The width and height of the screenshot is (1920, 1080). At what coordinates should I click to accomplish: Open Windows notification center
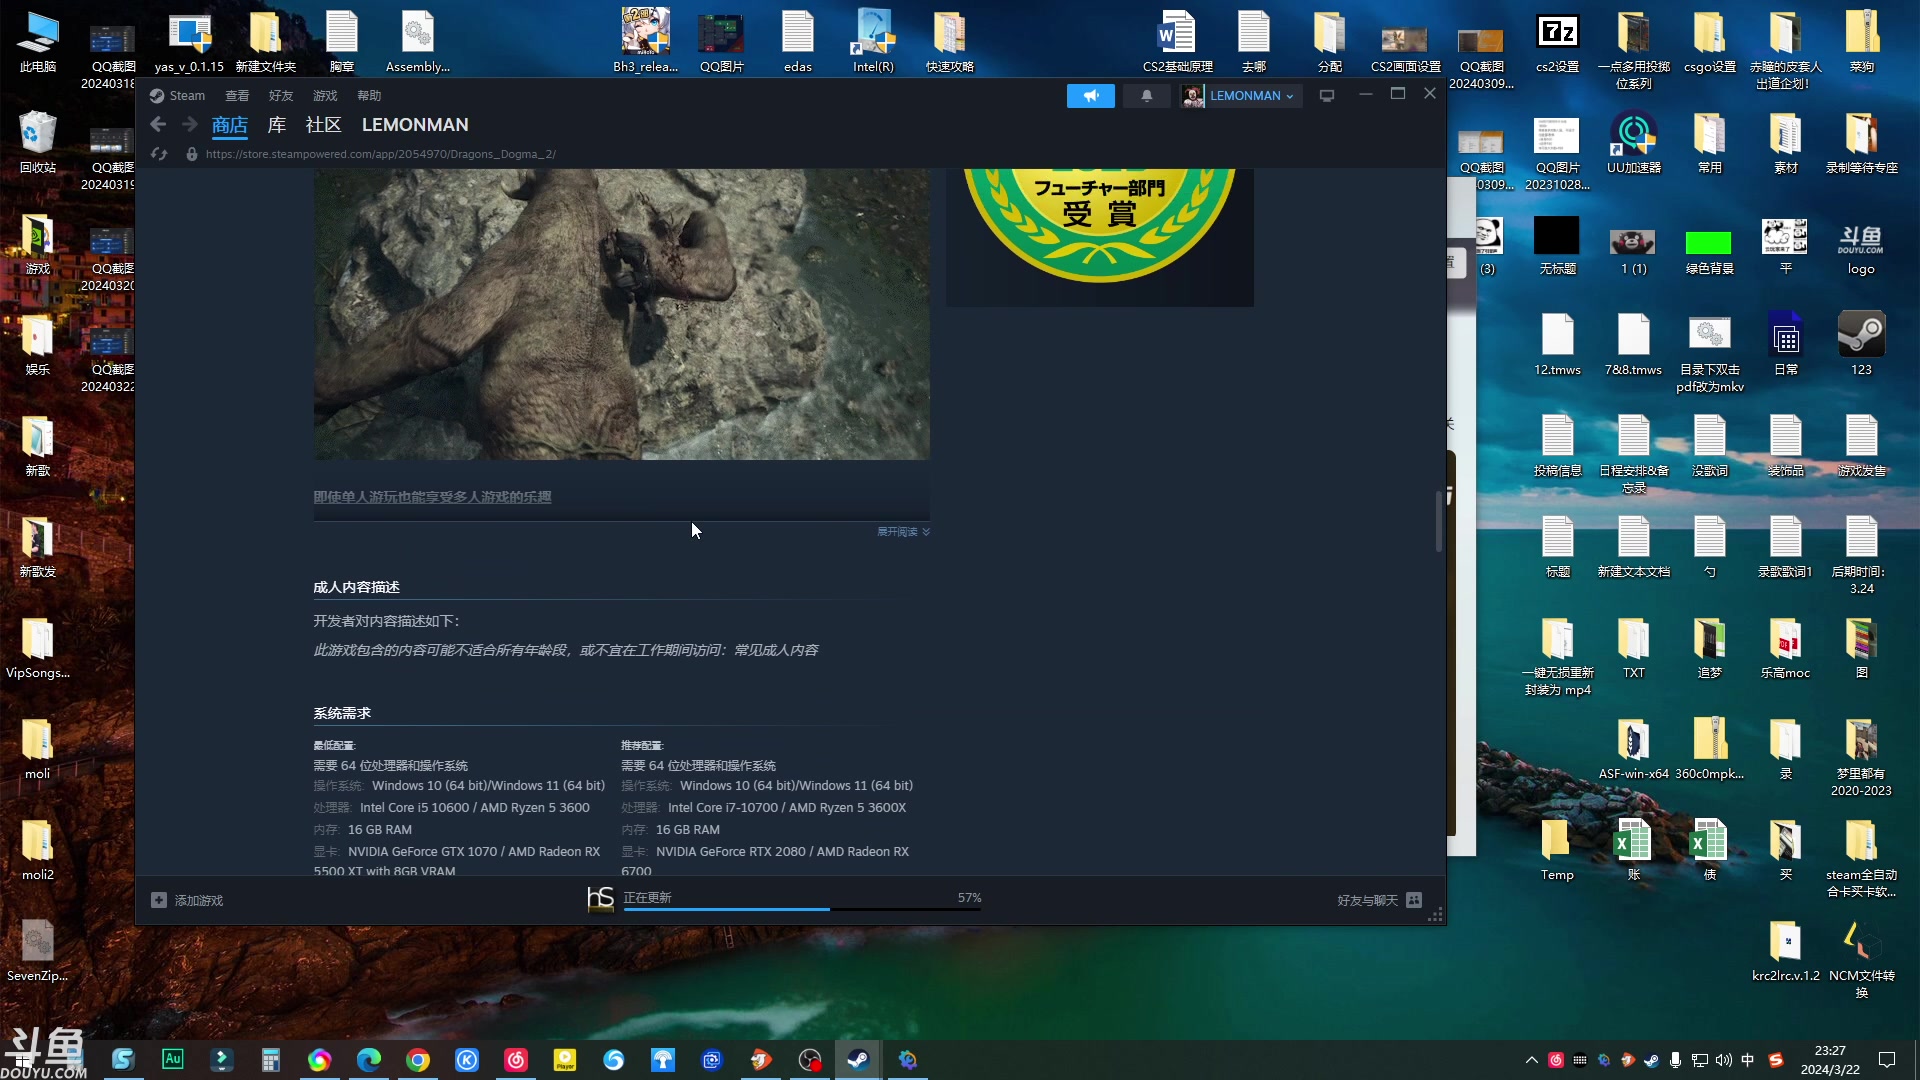coord(1887,1060)
